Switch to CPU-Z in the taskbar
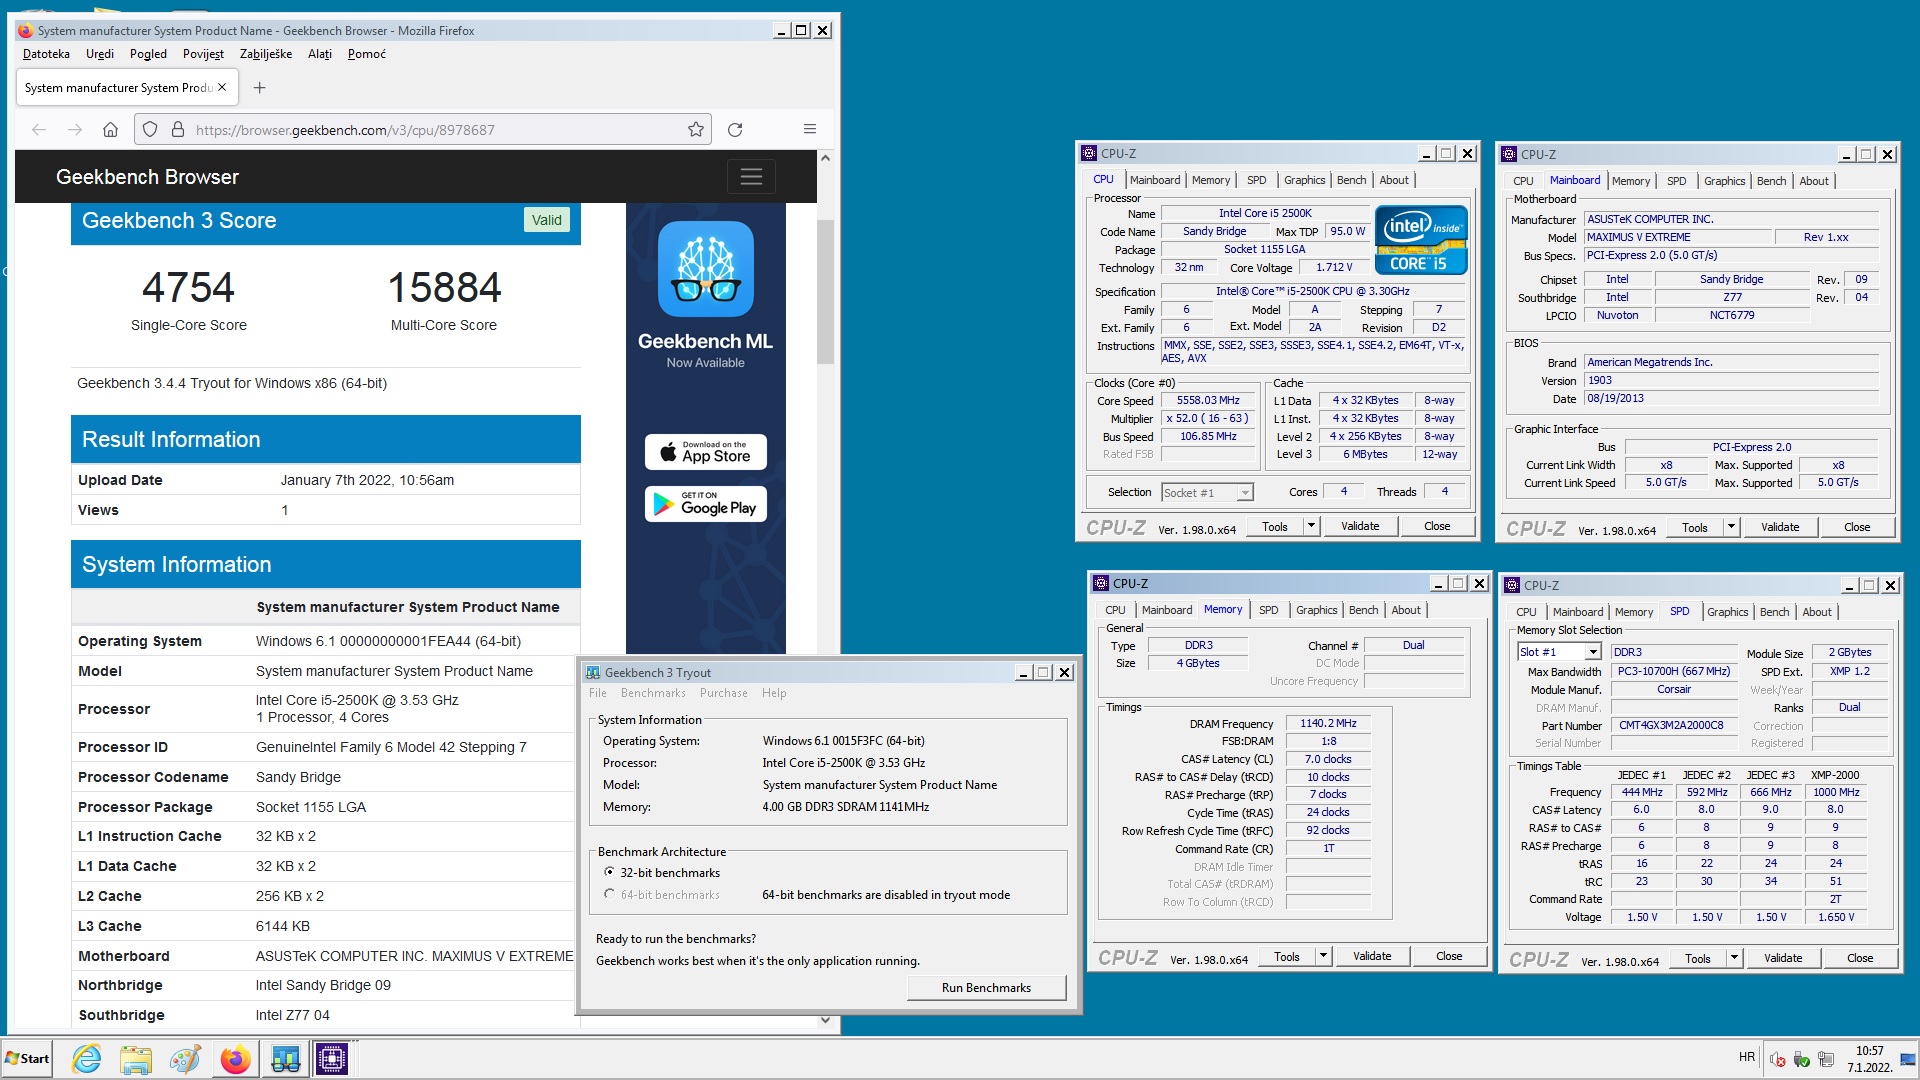The image size is (1920, 1080). (332, 1059)
